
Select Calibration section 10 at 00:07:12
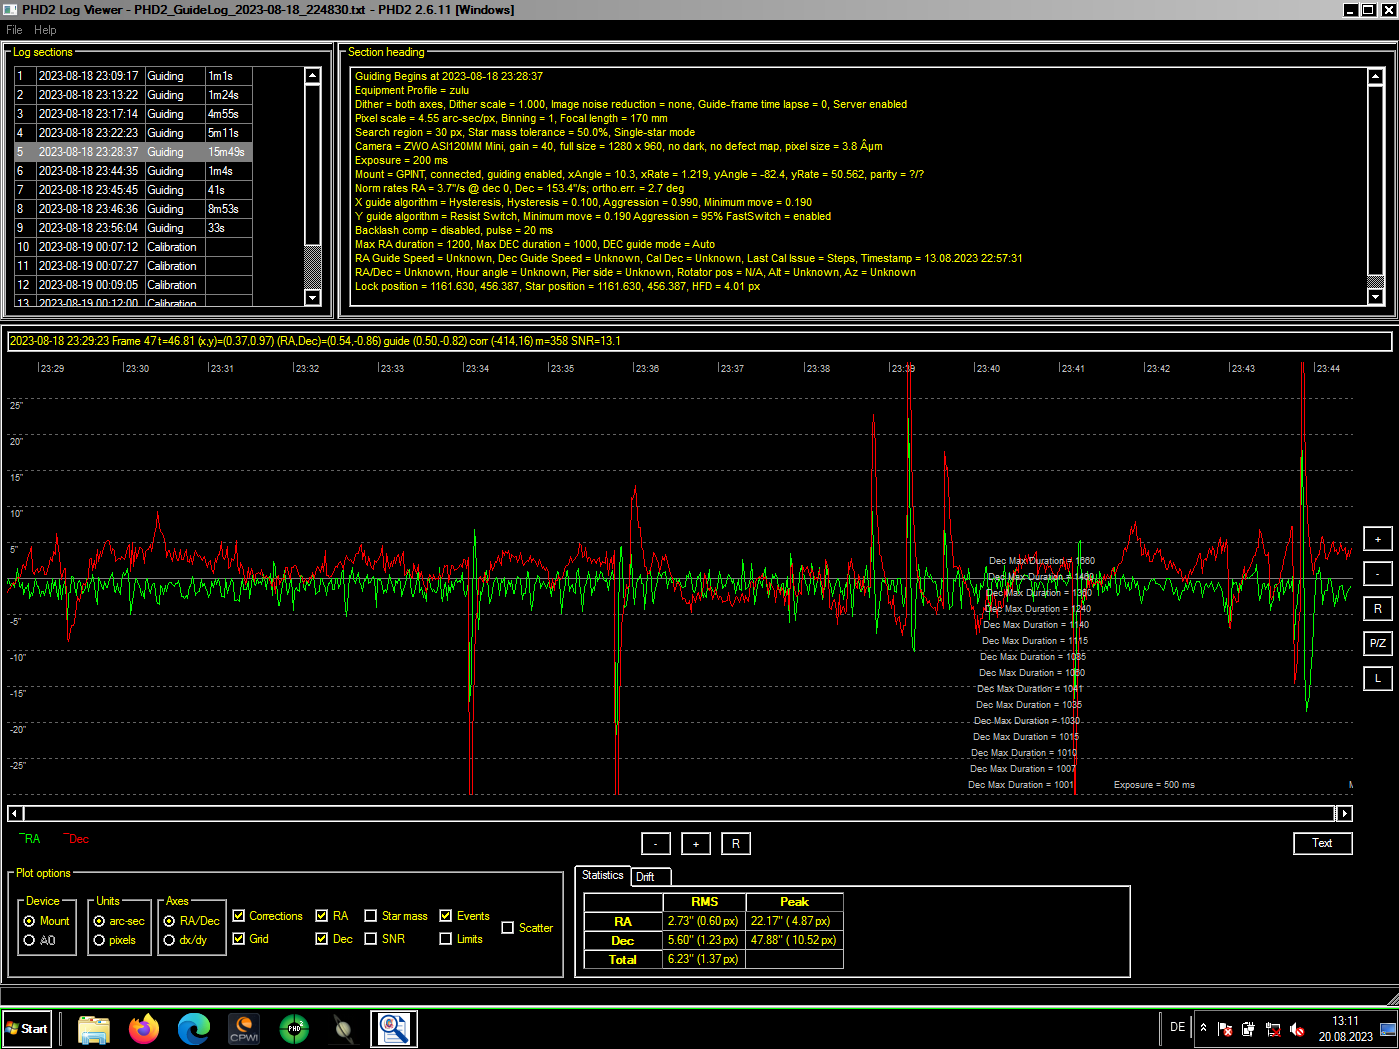(x=132, y=247)
